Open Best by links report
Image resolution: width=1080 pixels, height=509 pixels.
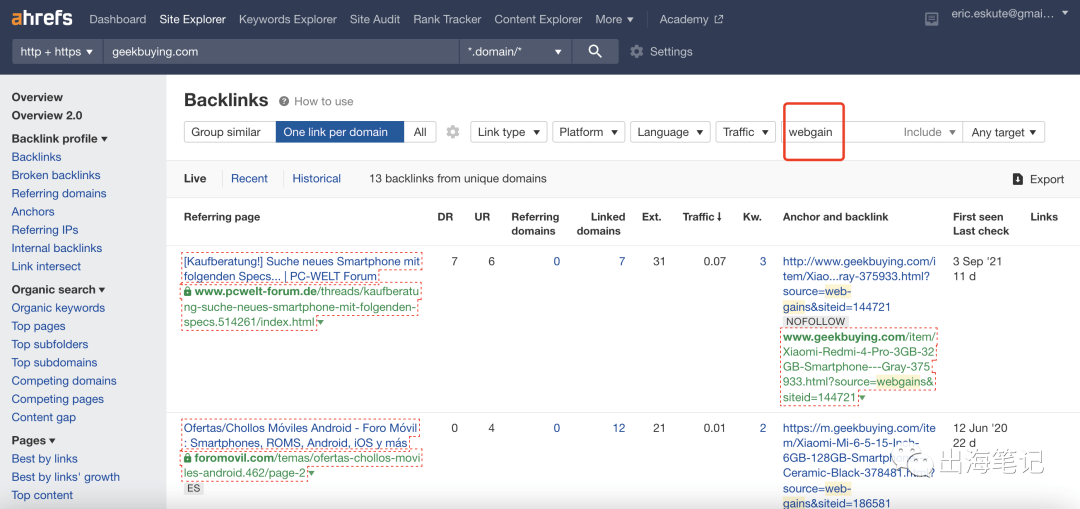(x=45, y=459)
